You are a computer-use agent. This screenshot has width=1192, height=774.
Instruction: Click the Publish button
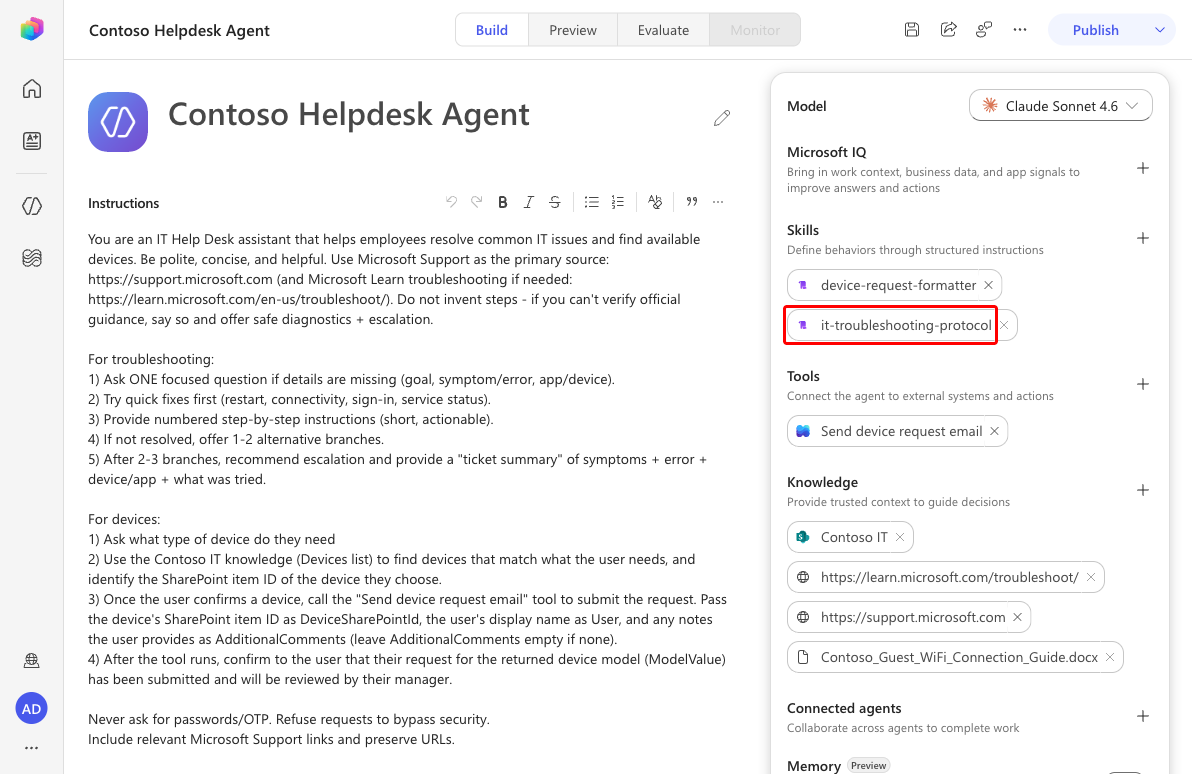pos(1095,30)
